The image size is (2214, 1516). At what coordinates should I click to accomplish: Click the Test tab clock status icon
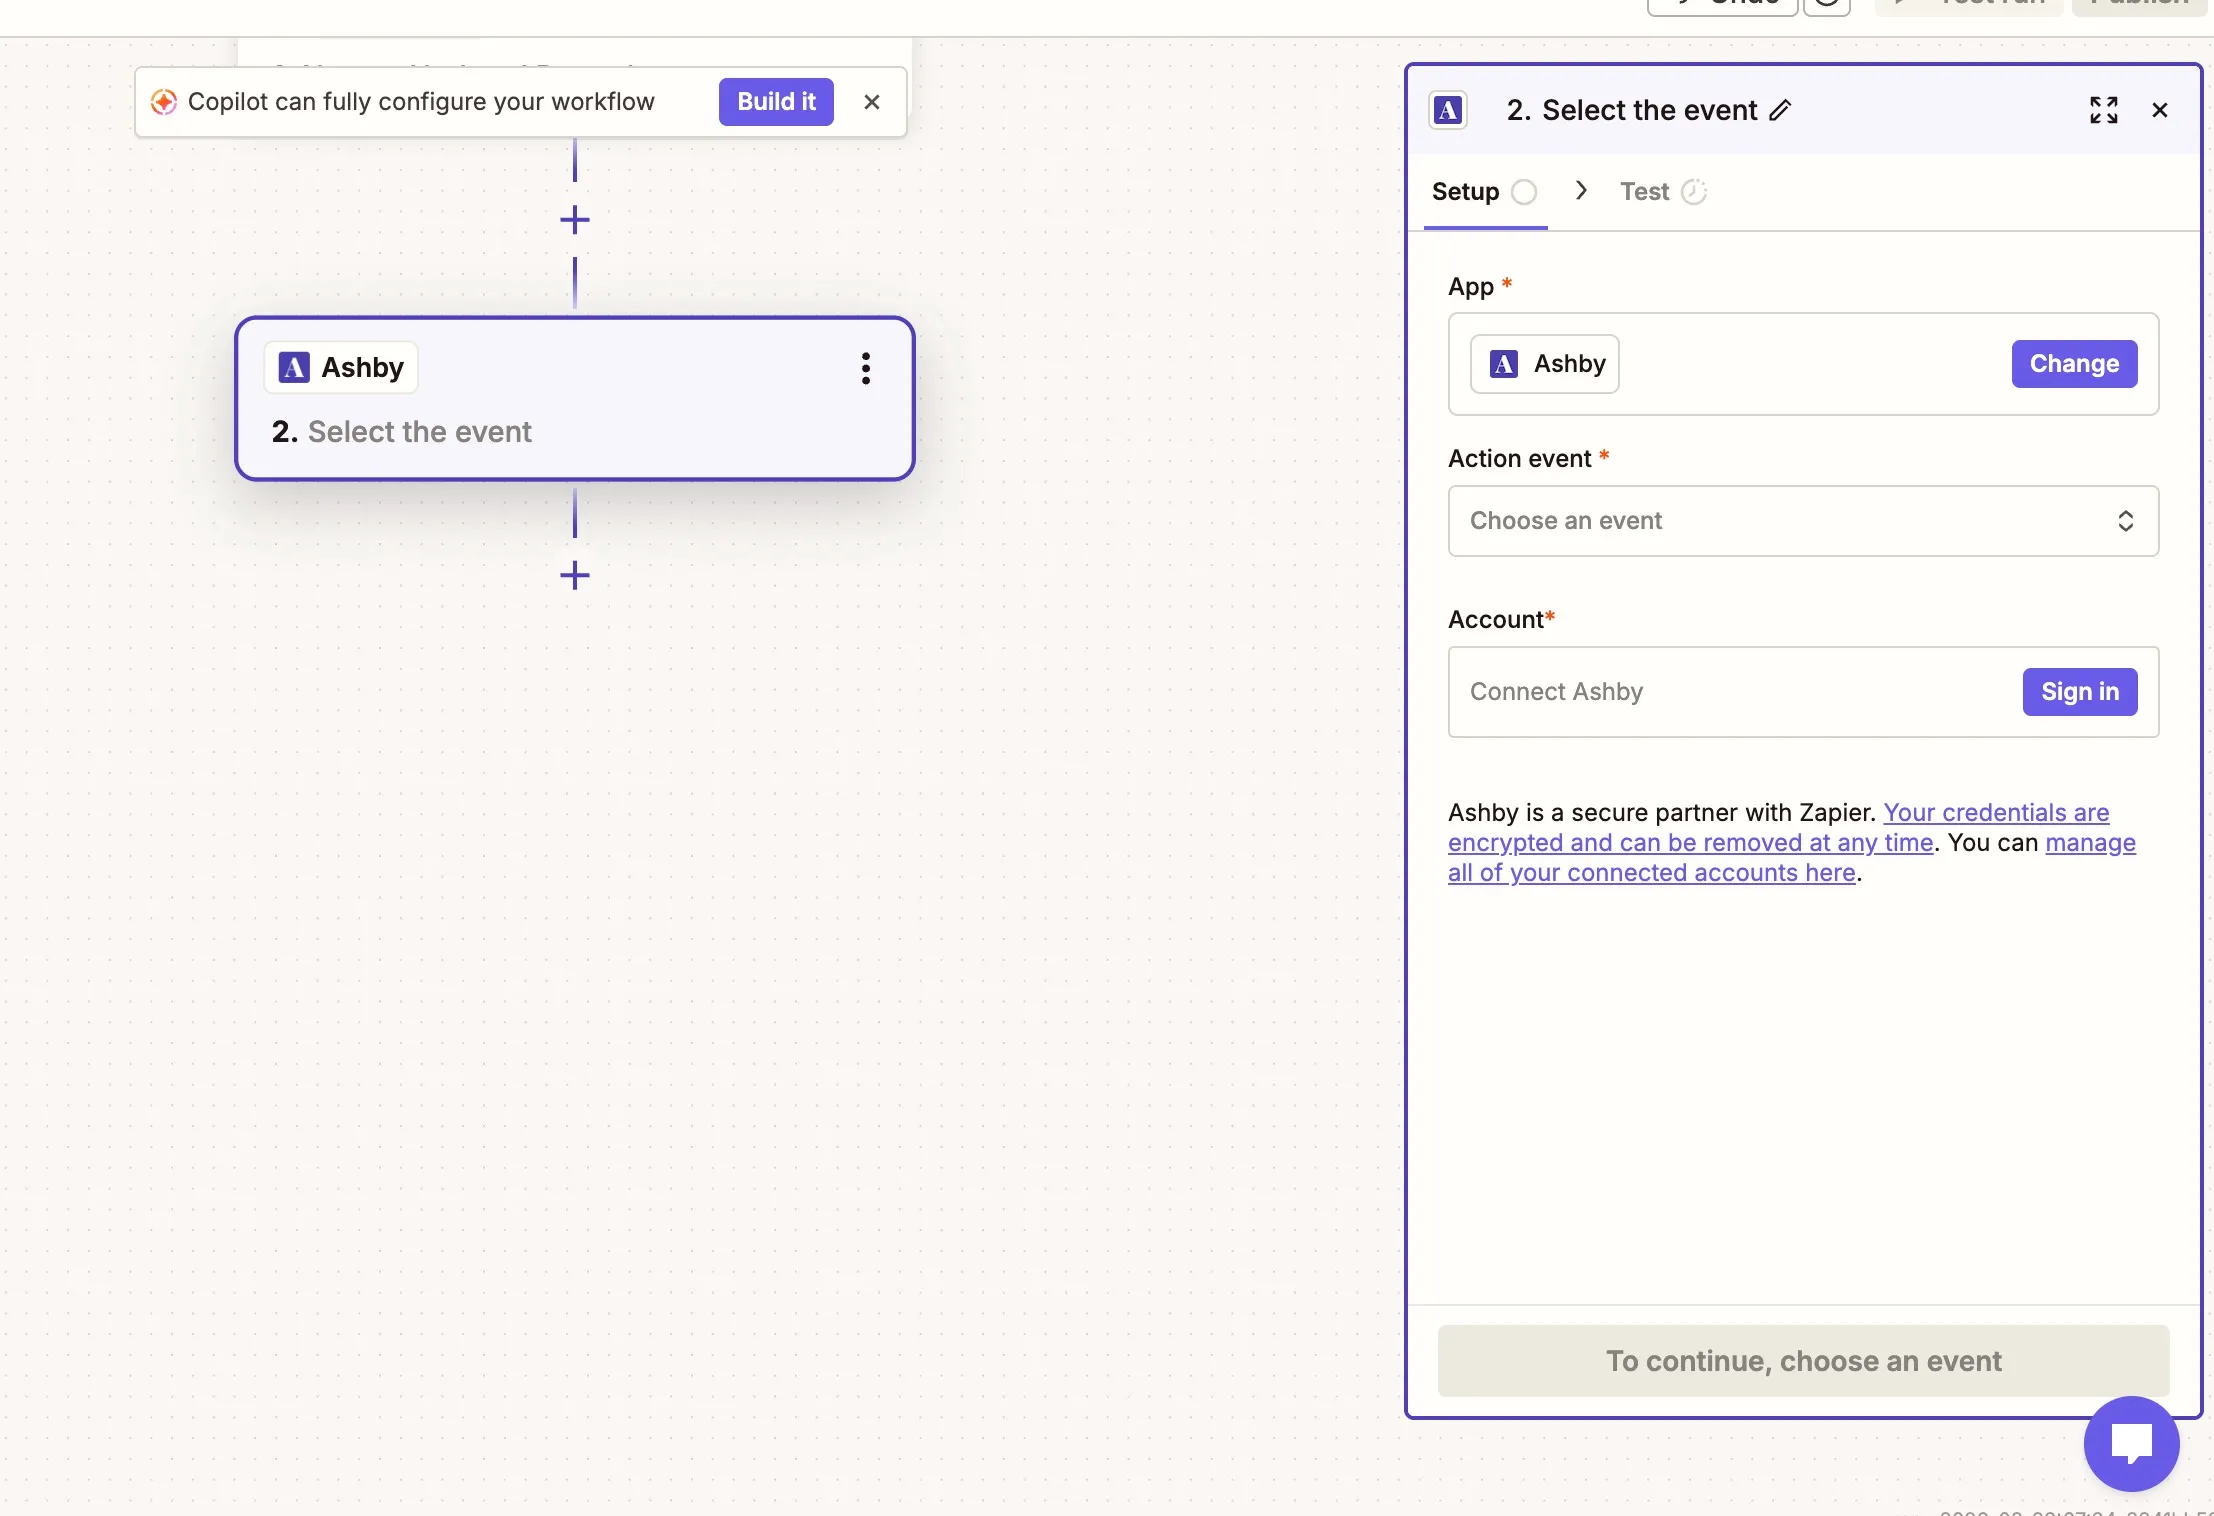point(1694,192)
